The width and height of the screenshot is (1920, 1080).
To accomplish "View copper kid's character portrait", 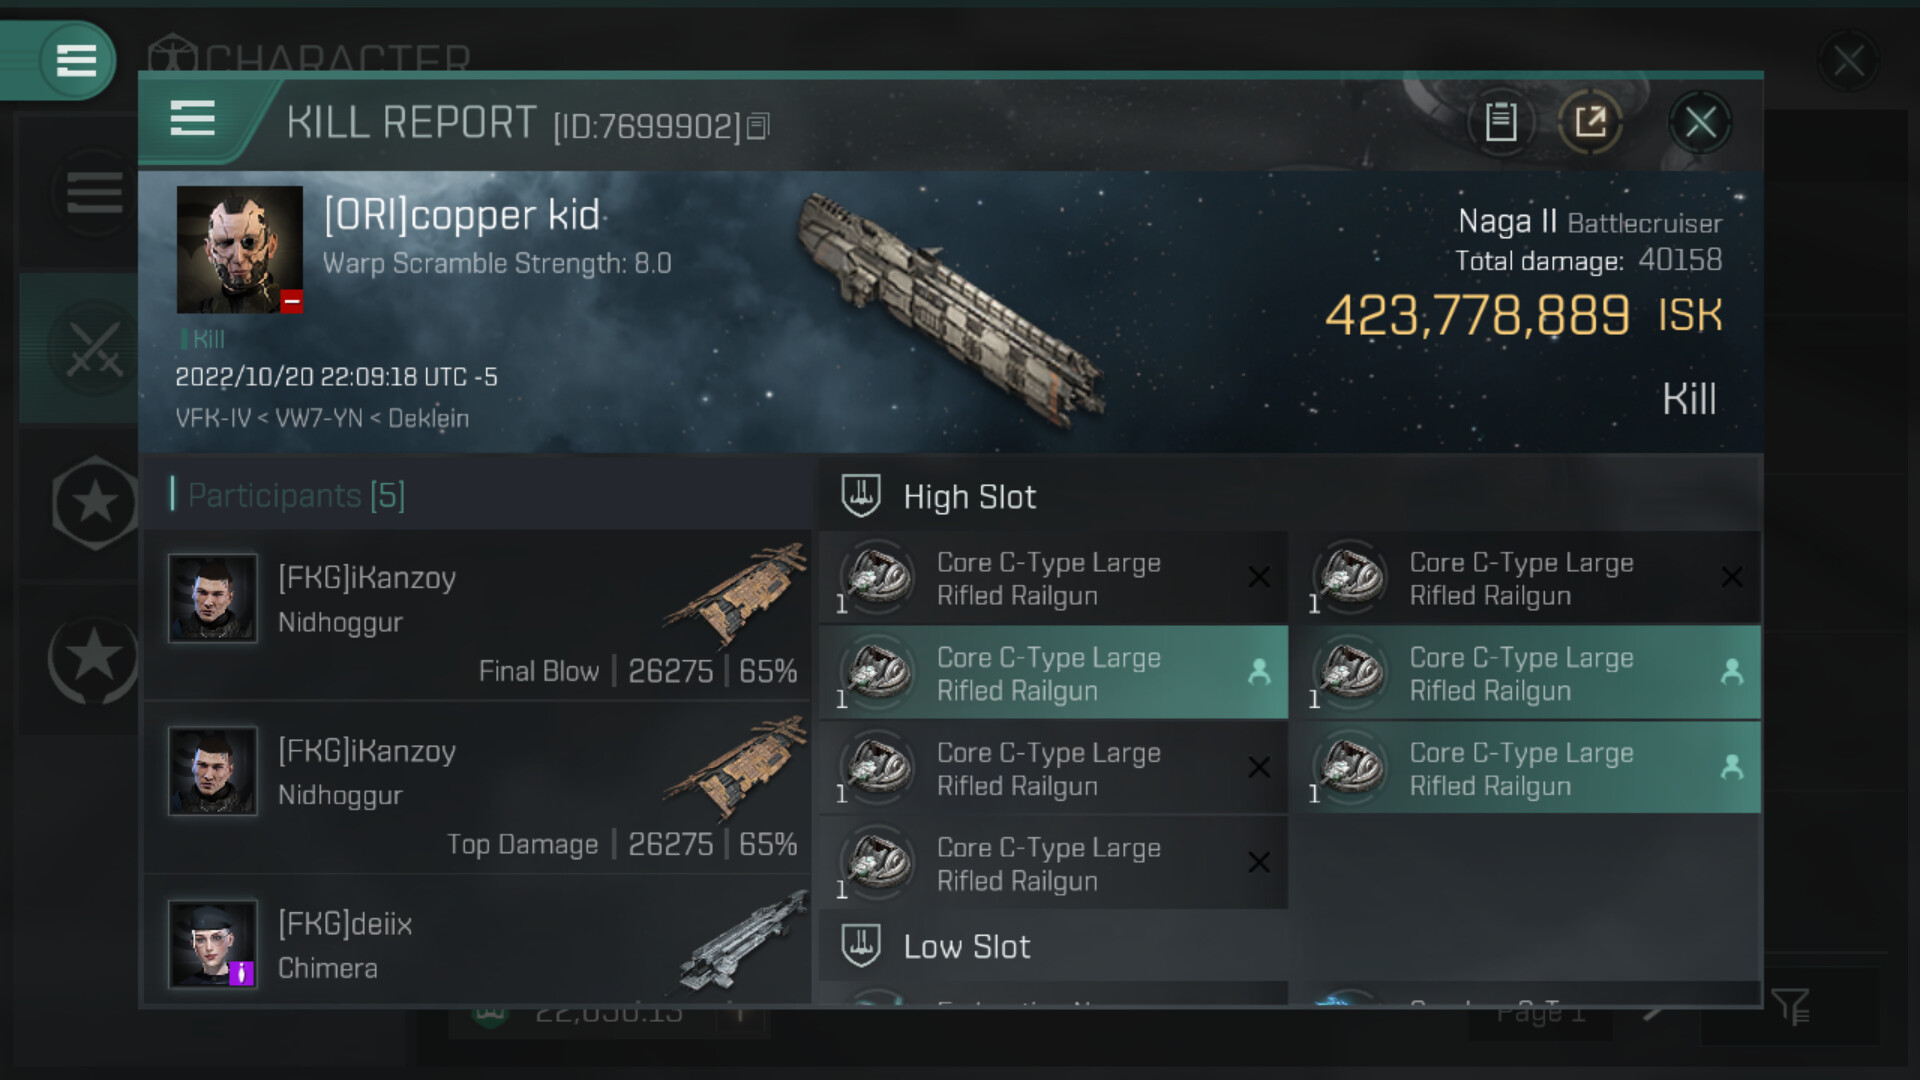I will click(239, 249).
